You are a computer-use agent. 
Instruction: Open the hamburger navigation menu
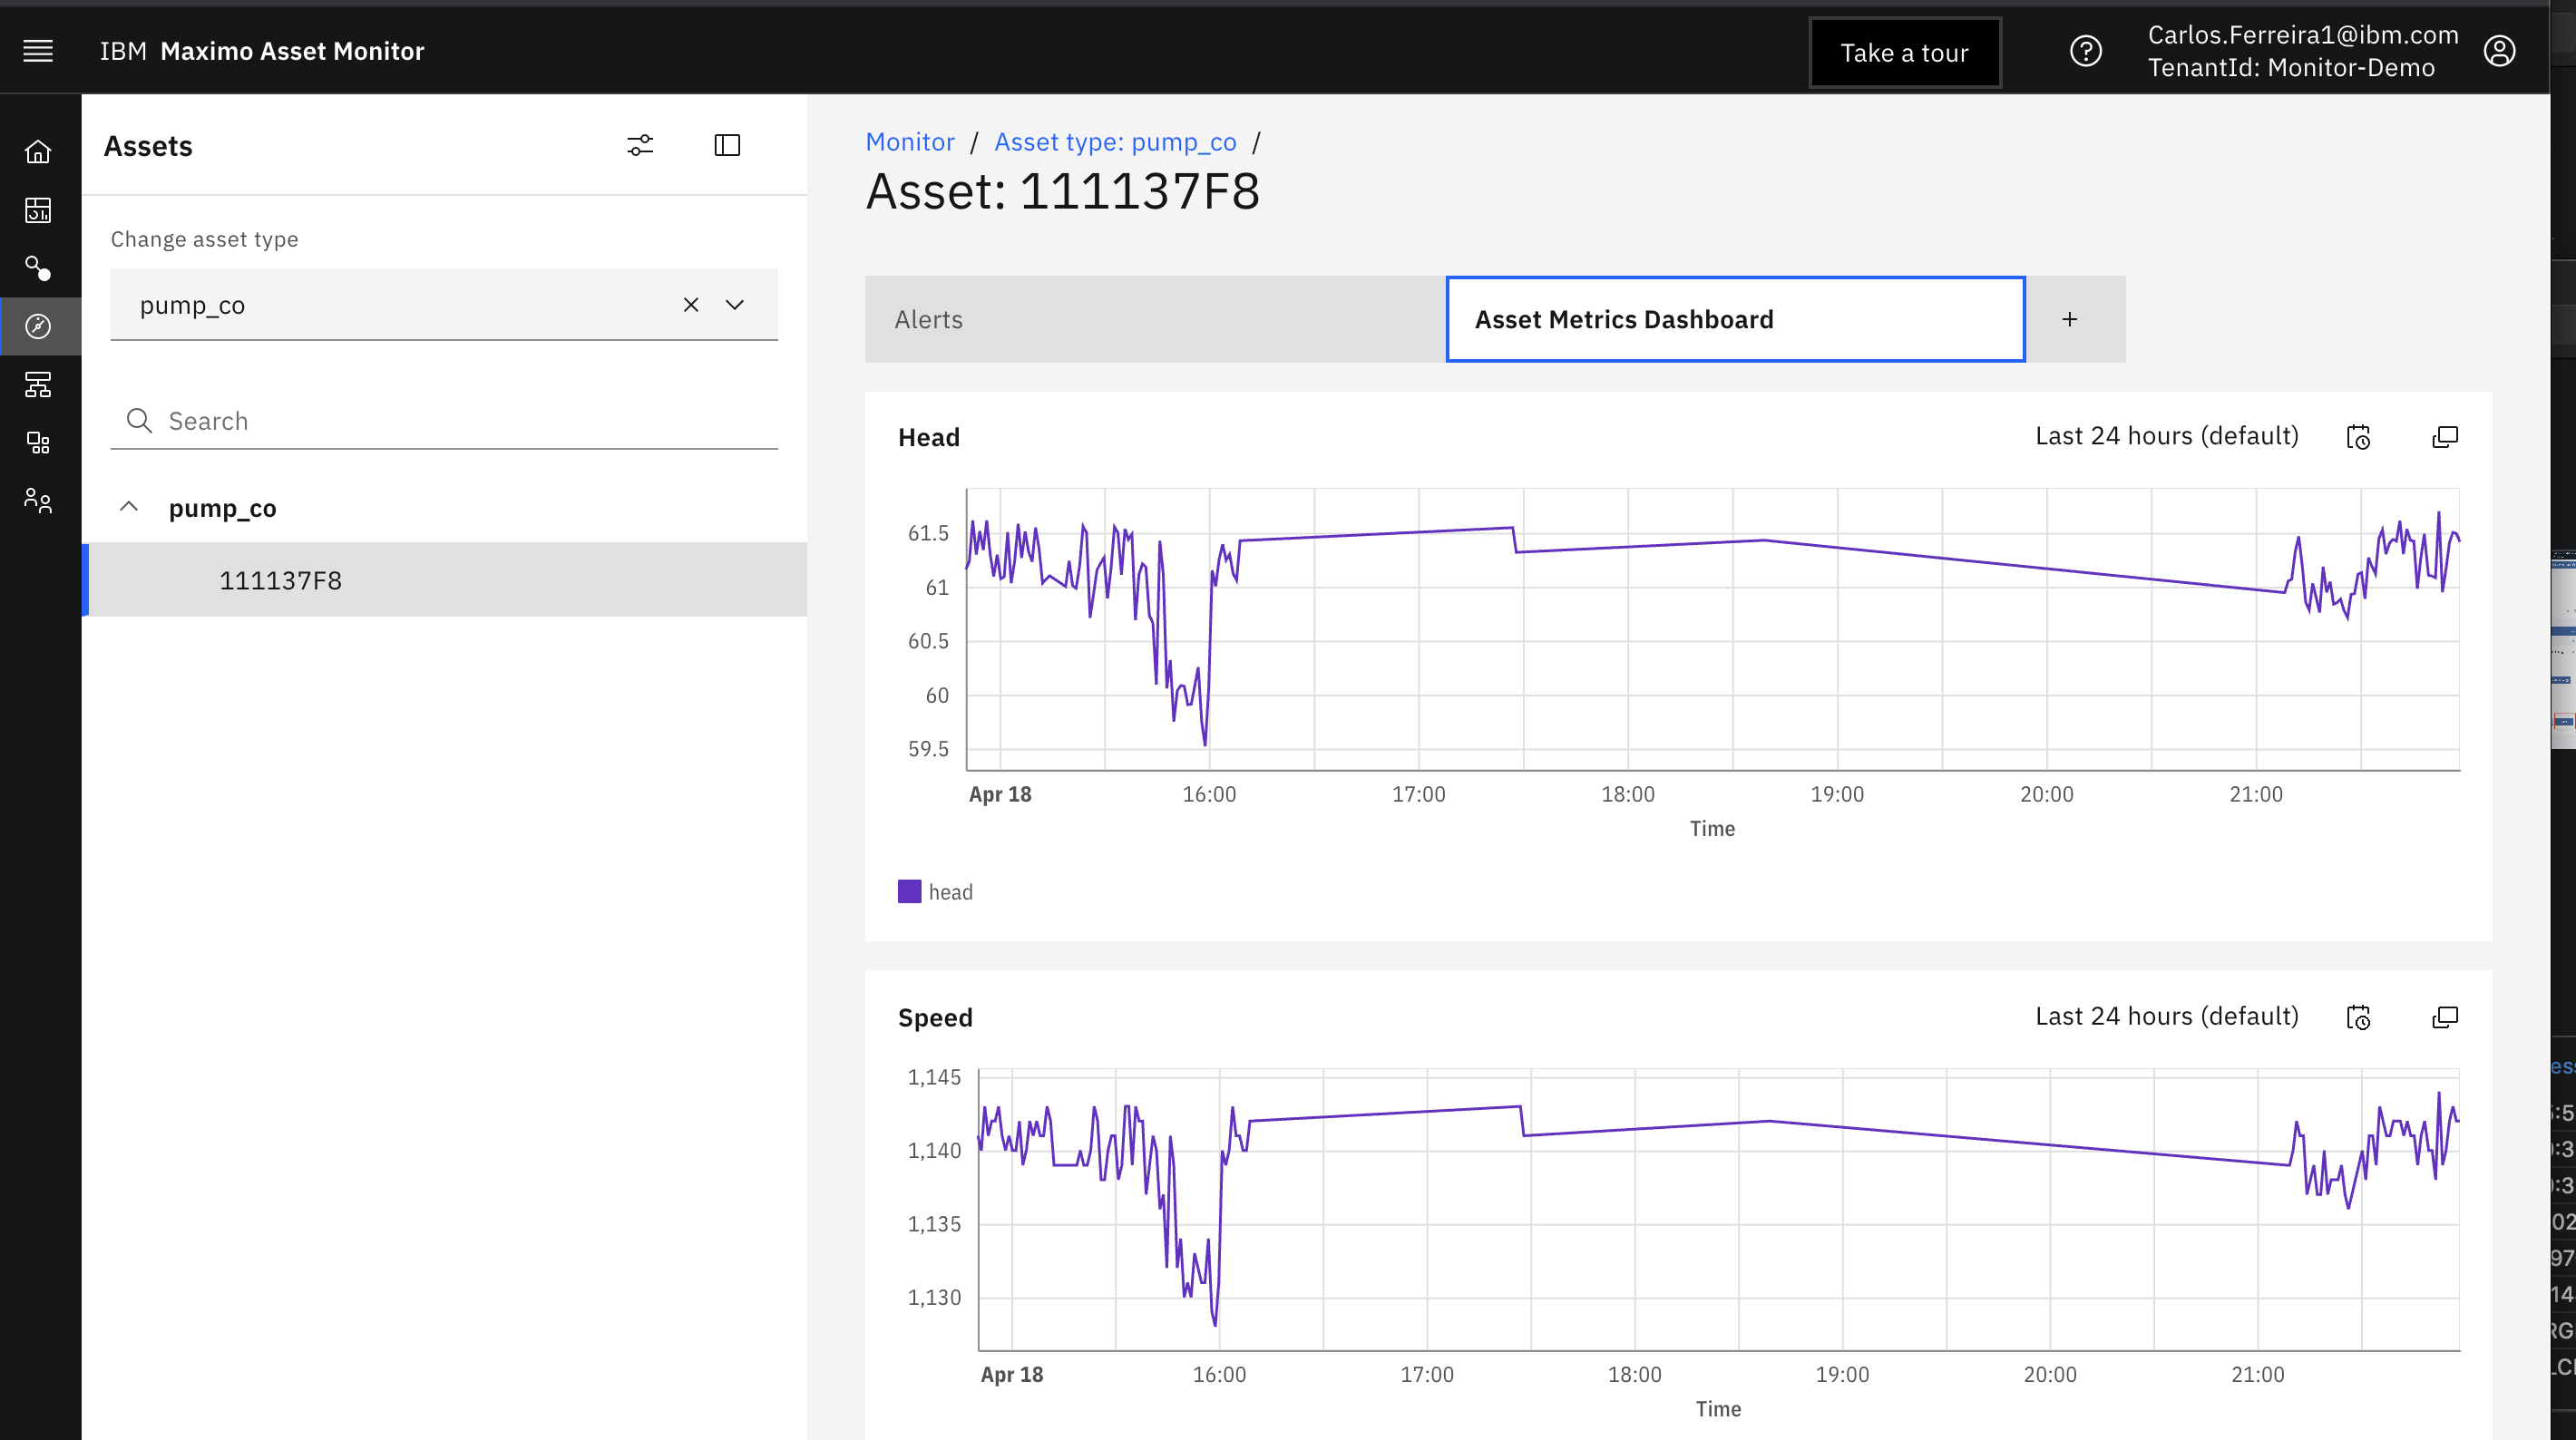pyautogui.click(x=38, y=51)
